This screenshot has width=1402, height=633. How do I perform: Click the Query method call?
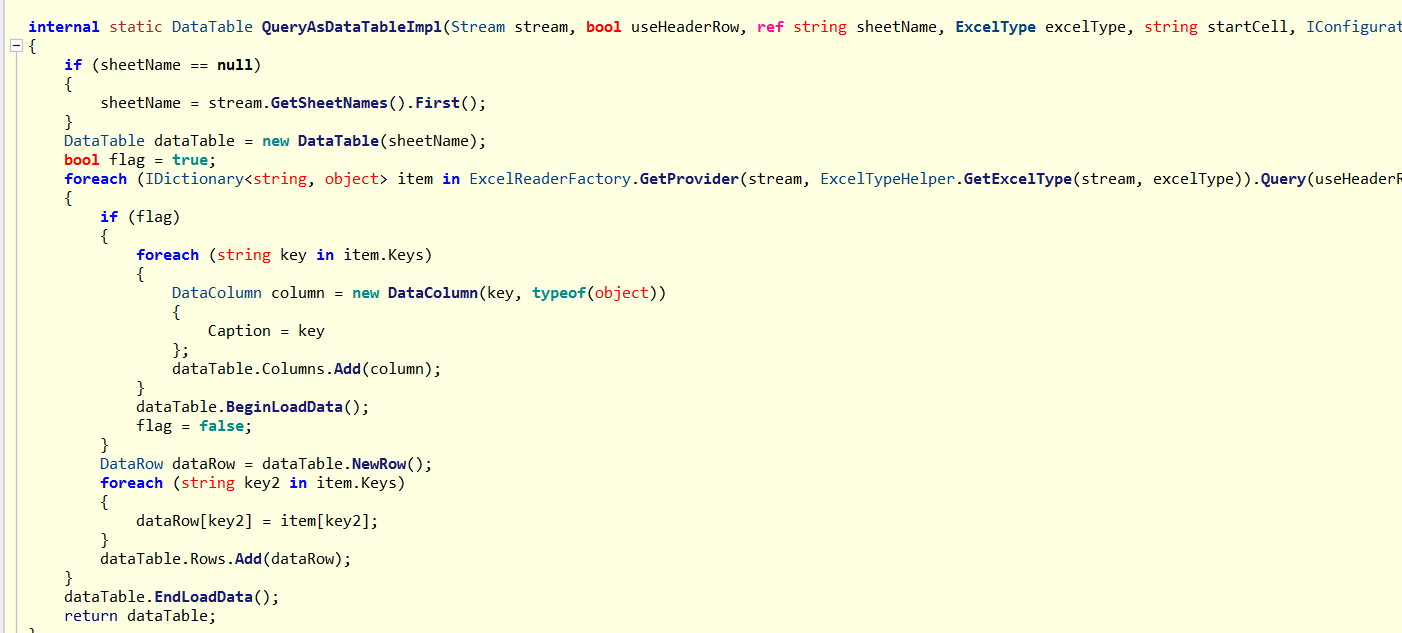click(1284, 179)
